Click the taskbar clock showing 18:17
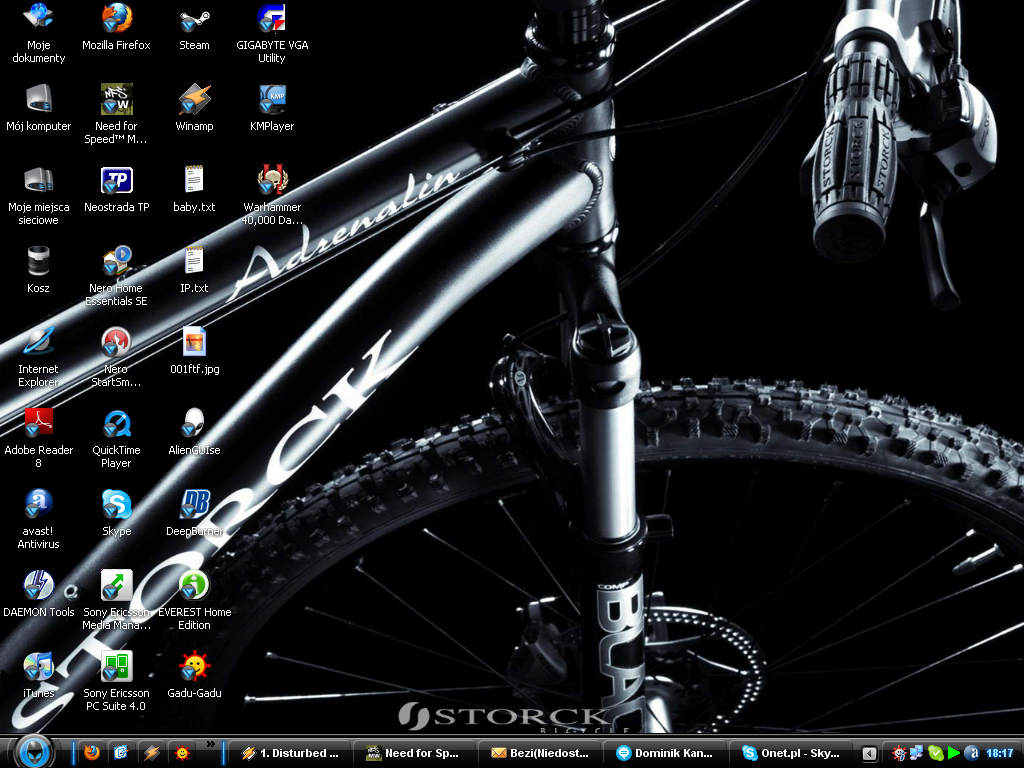The image size is (1024, 768). [999, 754]
